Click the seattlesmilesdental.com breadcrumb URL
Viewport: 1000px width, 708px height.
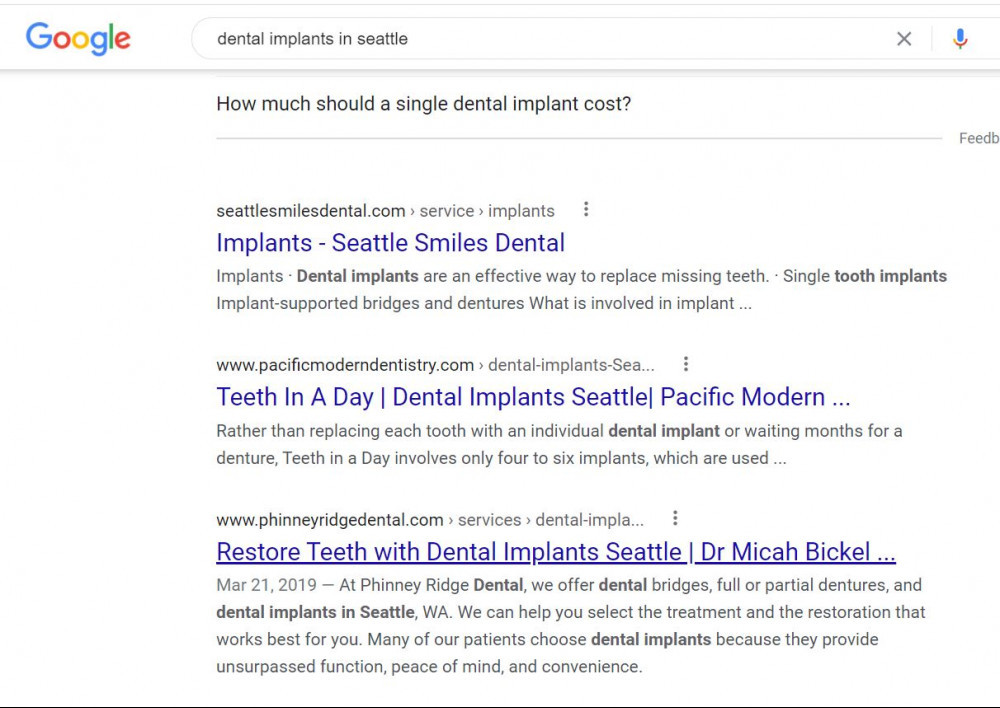(x=385, y=211)
